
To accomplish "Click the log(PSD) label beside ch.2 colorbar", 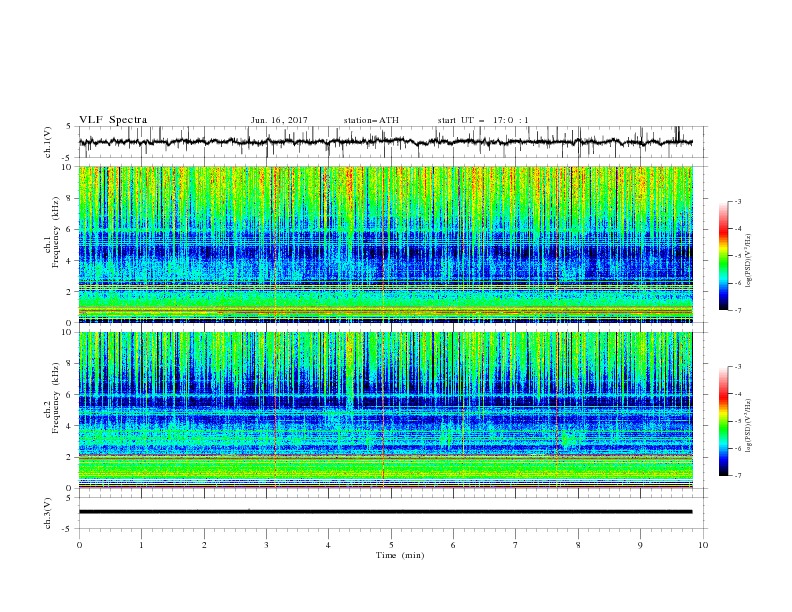I will [x=749, y=426].
